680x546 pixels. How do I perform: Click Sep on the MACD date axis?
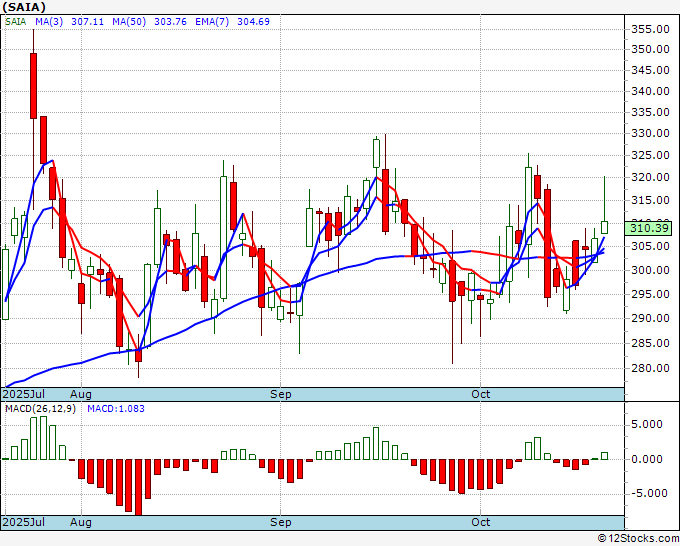(281, 522)
